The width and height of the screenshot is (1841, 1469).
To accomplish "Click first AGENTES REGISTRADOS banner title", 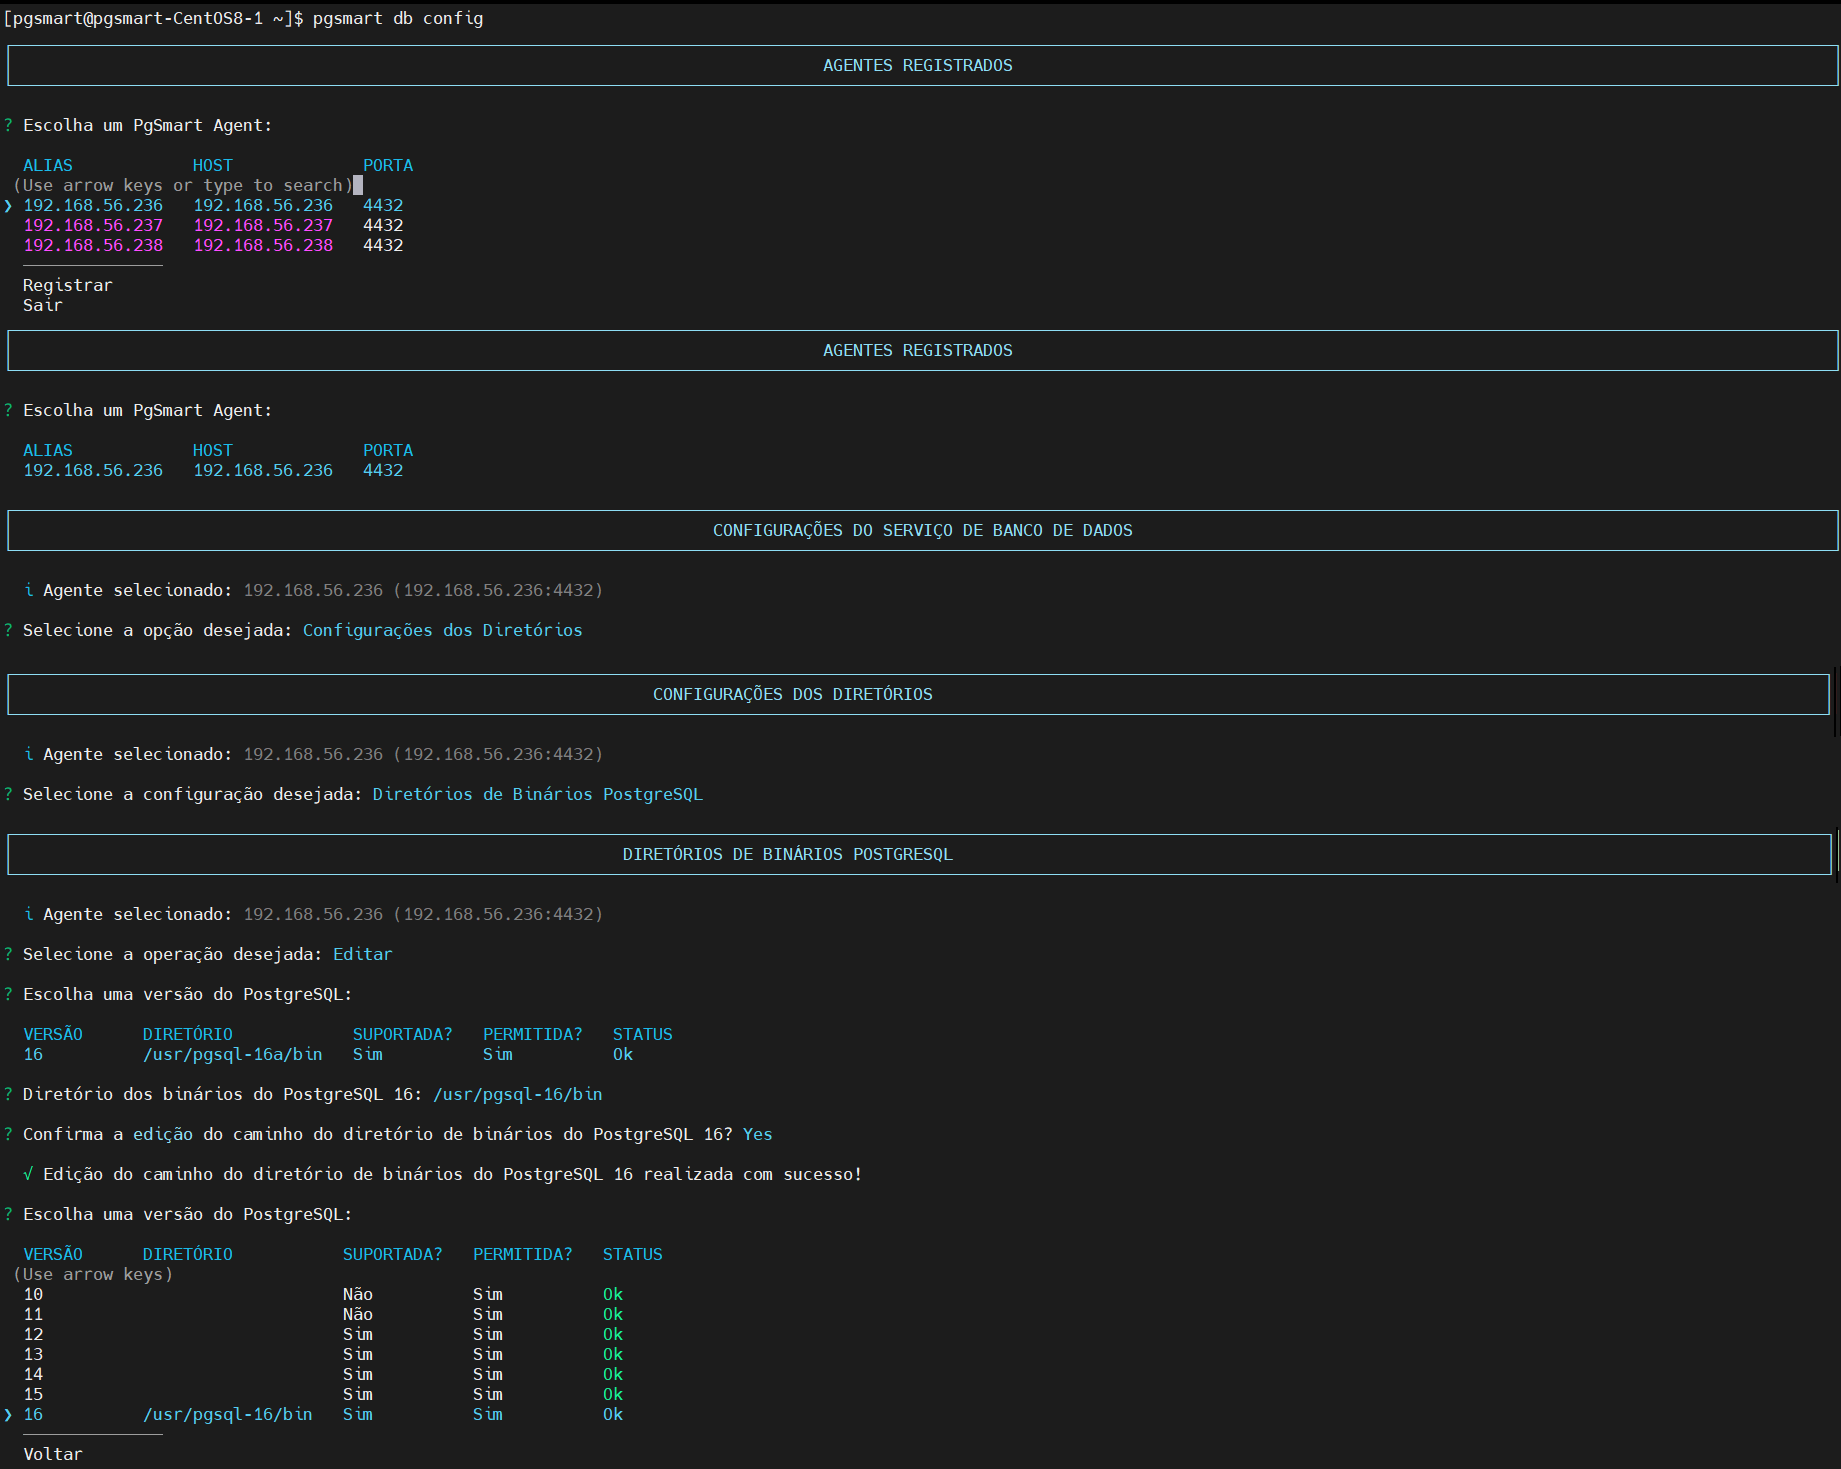I will (918, 65).
